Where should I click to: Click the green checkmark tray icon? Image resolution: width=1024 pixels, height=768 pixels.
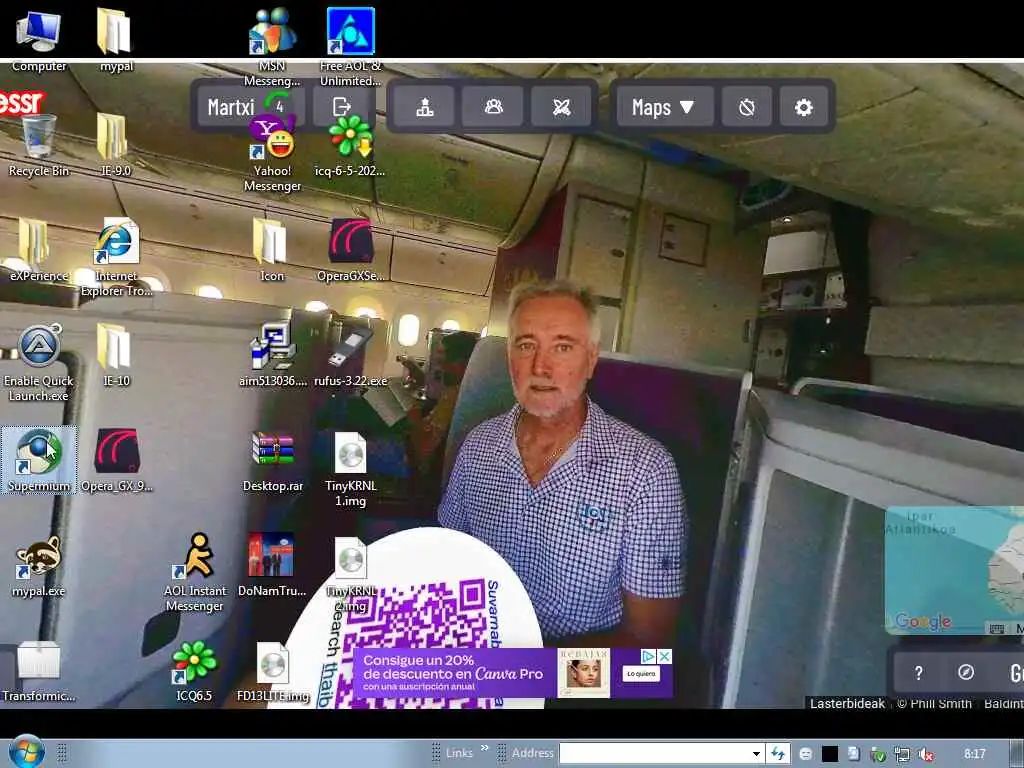(x=878, y=754)
